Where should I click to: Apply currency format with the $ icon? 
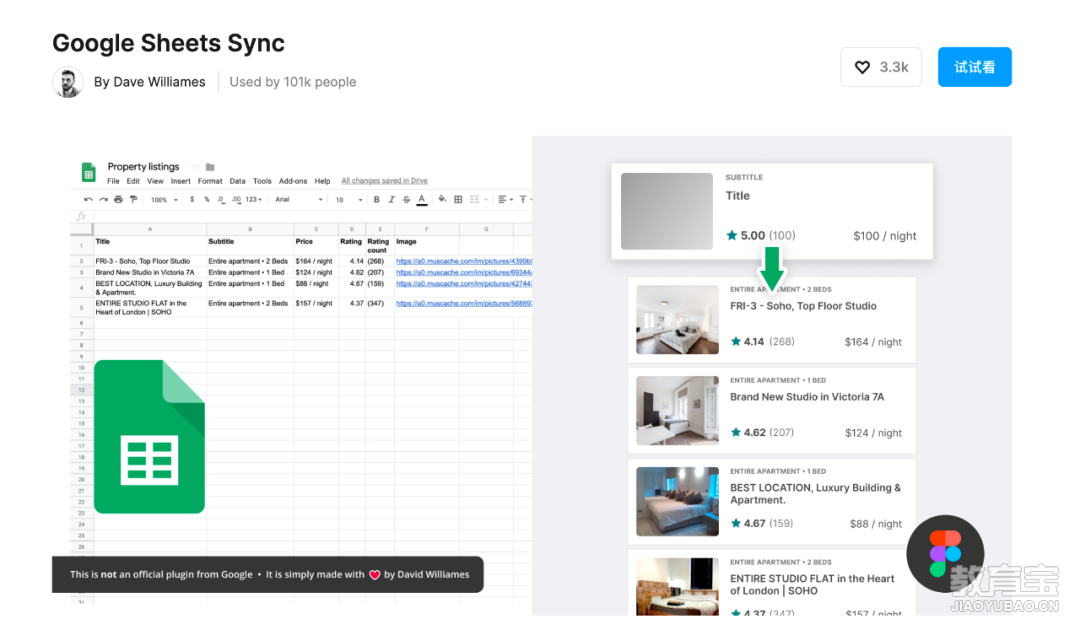click(x=192, y=200)
